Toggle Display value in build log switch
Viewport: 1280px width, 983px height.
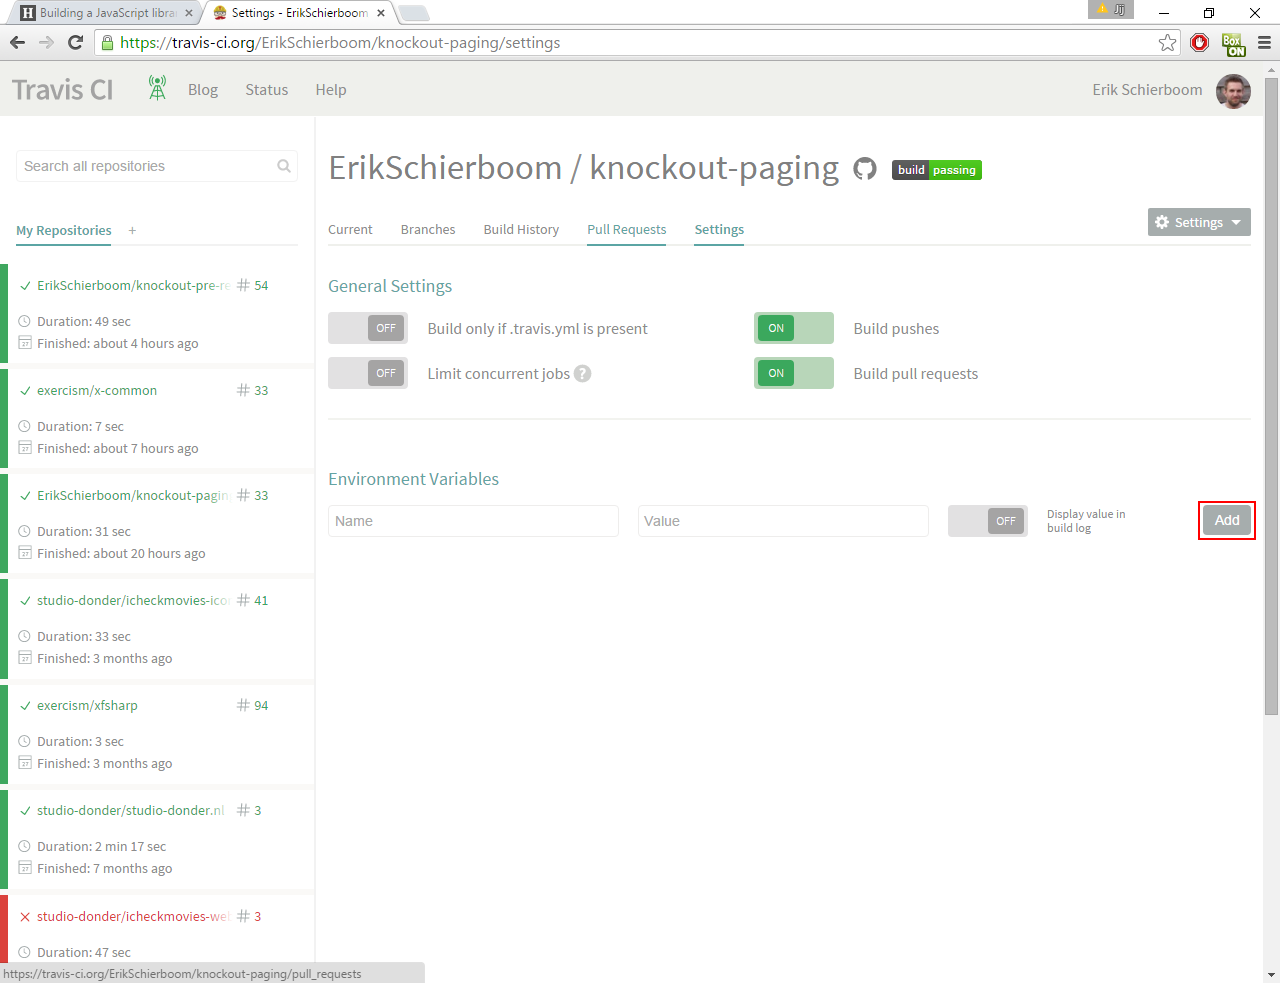click(x=988, y=521)
